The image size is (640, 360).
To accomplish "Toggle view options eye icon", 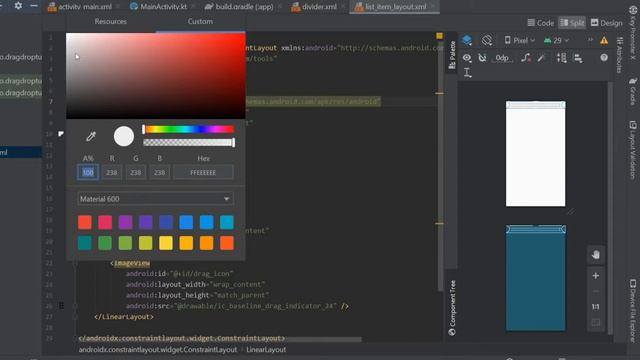I will click(467, 58).
